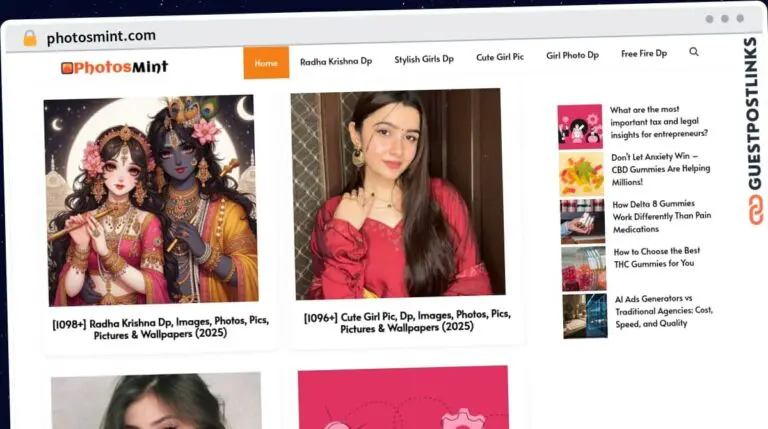The width and height of the screenshot is (768, 429).
Task: Open the Girl Photo Dp menu item
Action: point(573,55)
